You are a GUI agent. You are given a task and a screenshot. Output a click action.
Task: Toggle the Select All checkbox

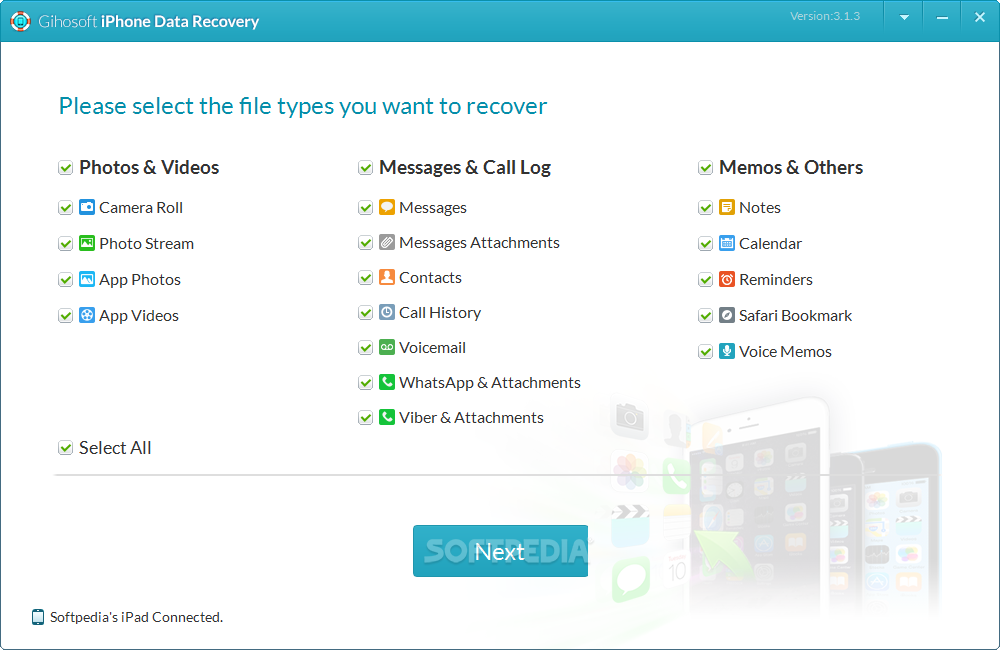pos(65,448)
